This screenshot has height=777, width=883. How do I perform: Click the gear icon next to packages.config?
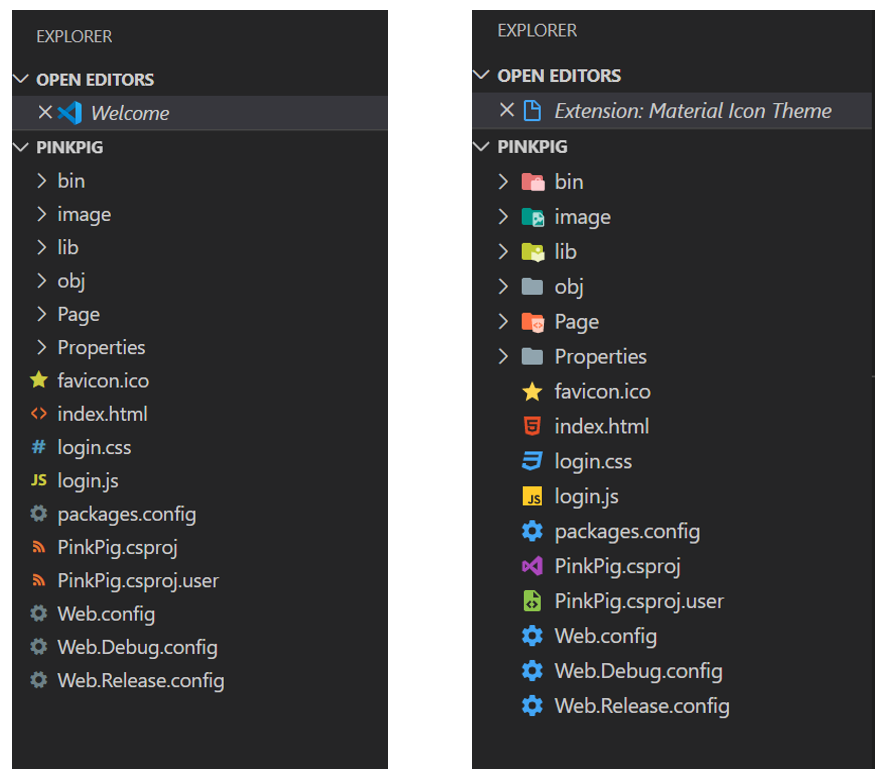click(x=533, y=531)
